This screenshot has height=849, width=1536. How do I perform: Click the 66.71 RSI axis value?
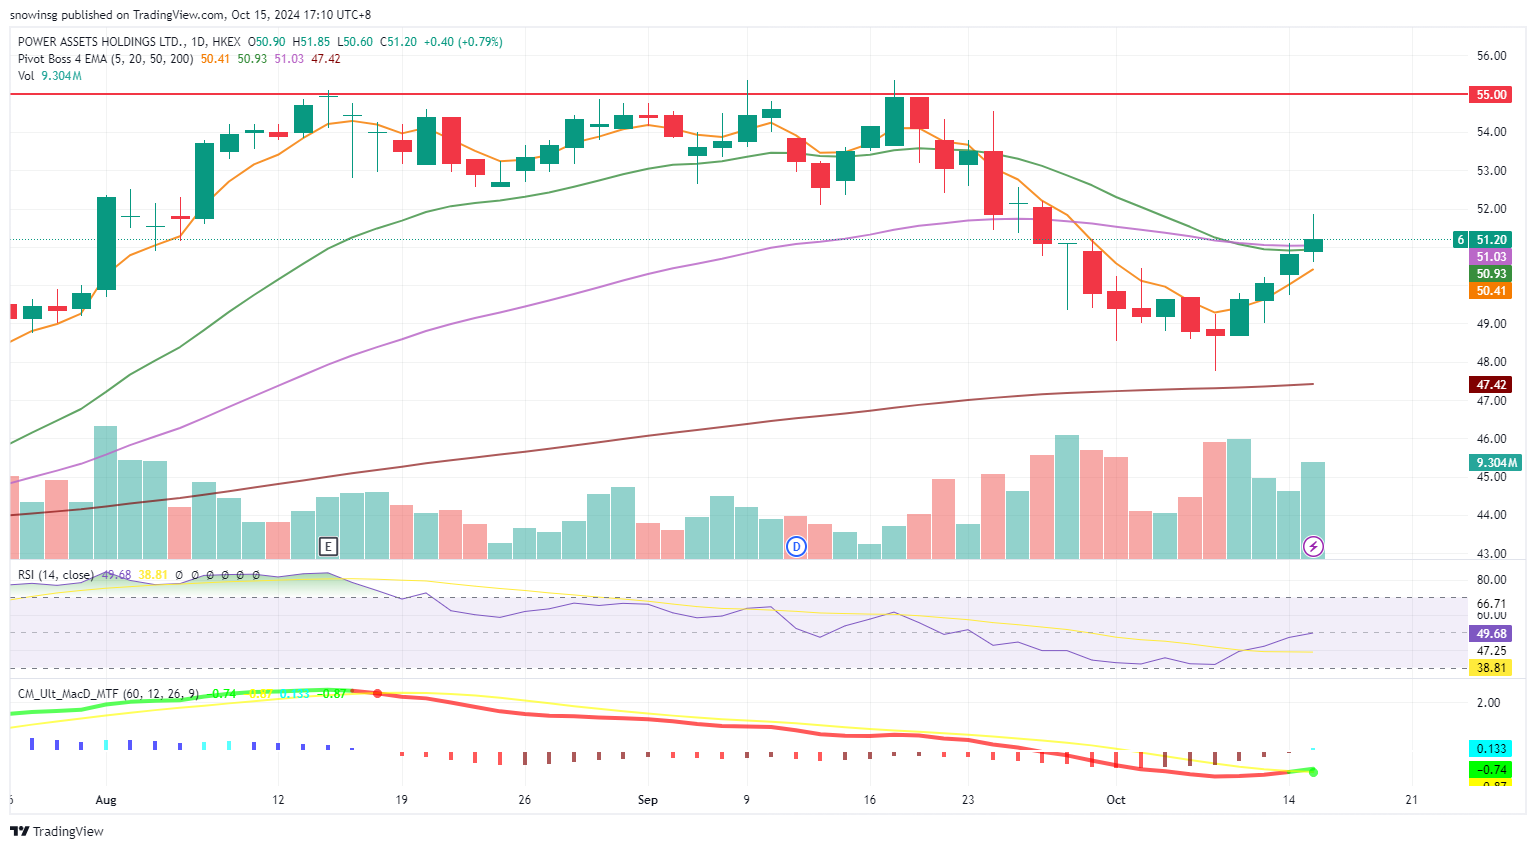pos(1491,604)
